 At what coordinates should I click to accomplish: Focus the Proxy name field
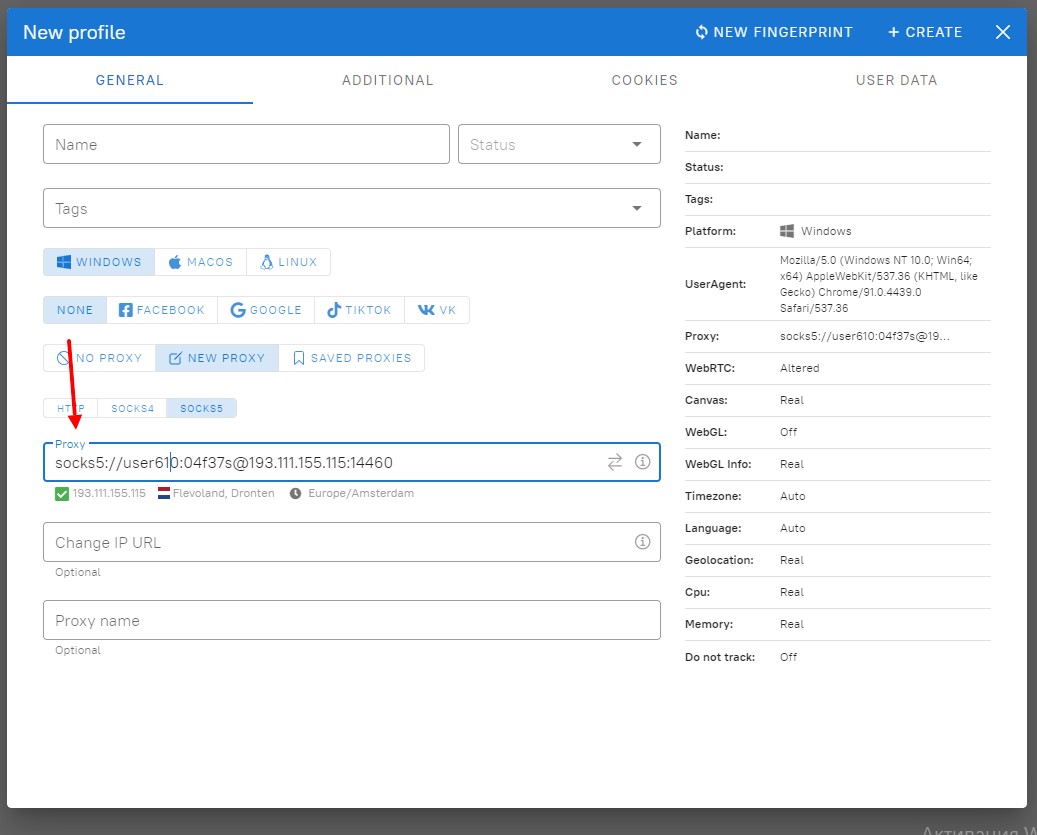click(x=352, y=620)
